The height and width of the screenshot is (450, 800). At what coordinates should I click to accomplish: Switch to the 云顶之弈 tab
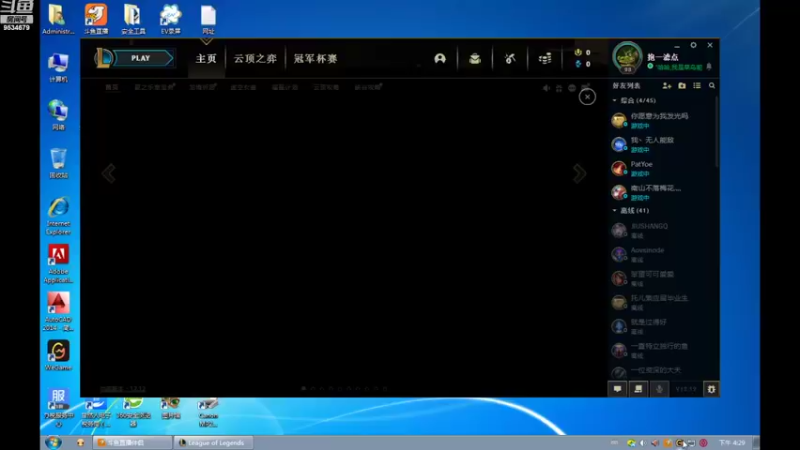(x=255, y=59)
